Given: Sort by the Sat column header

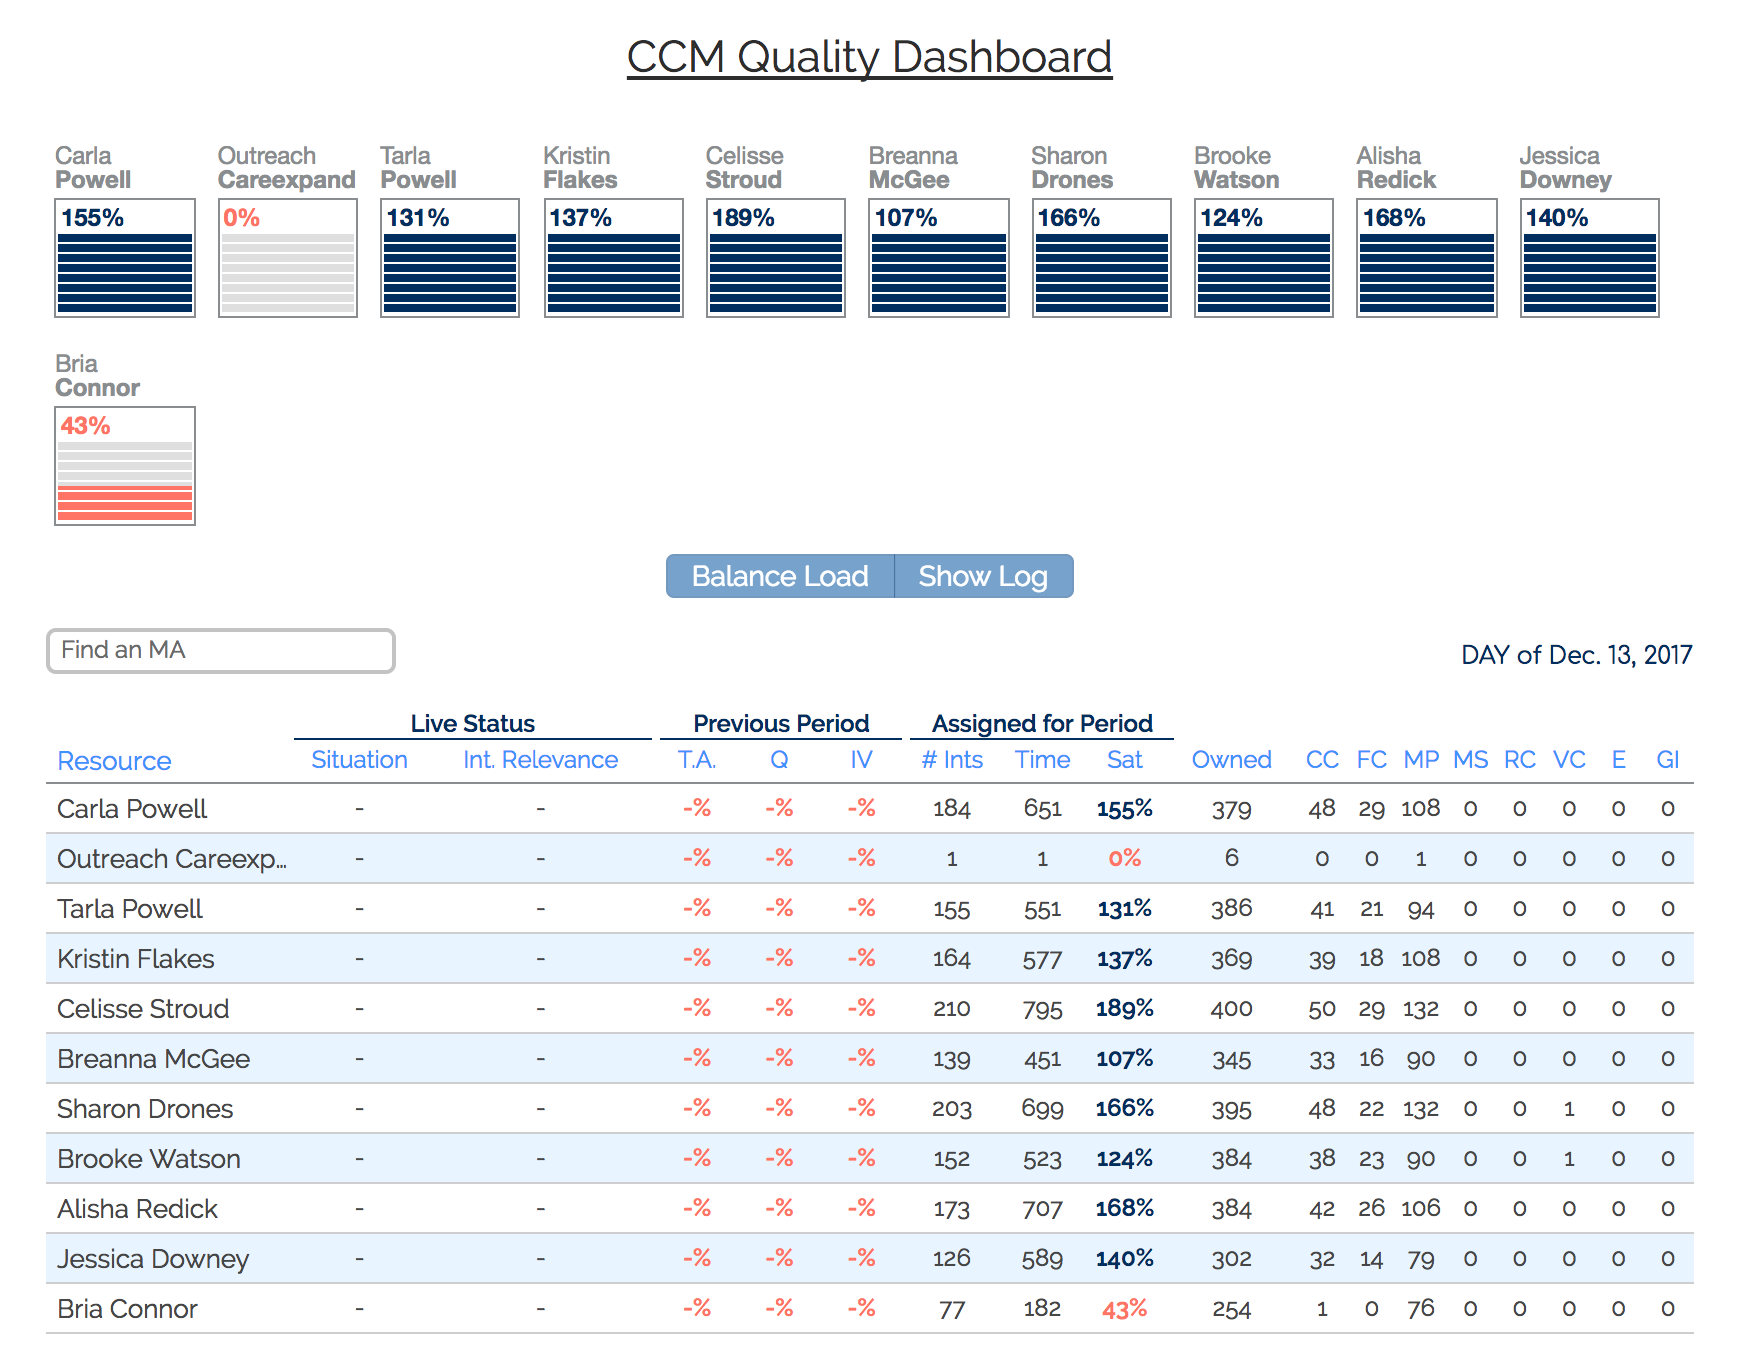Looking at the screenshot, I should click(x=1124, y=760).
